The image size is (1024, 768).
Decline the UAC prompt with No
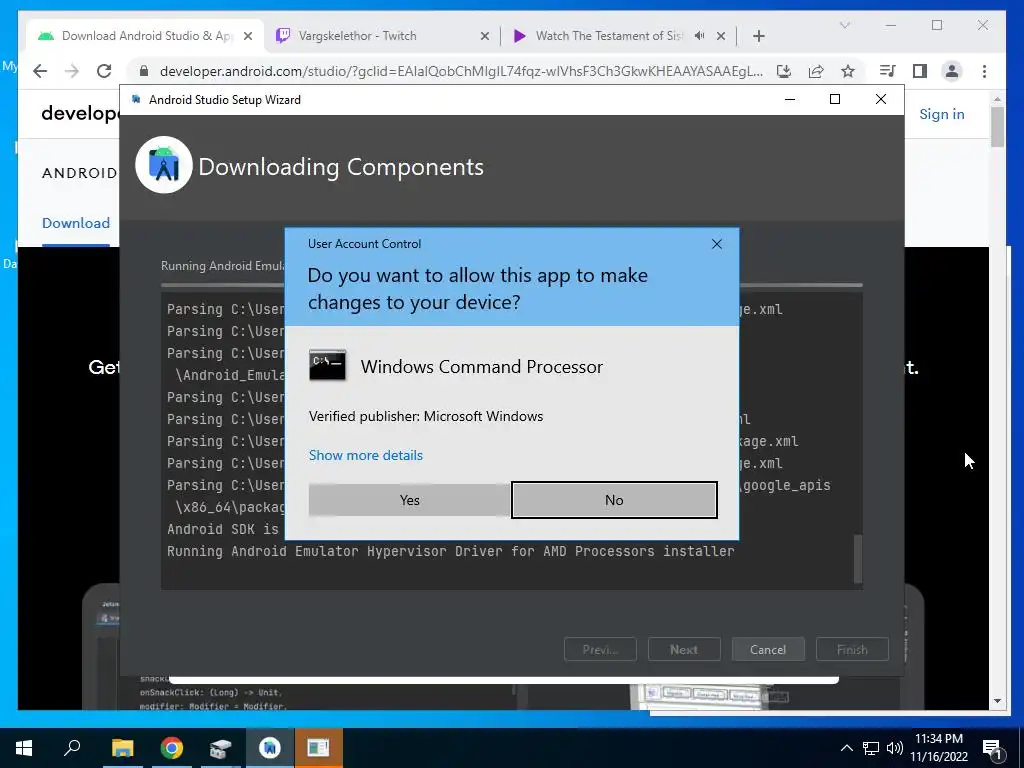click(614, 500)
